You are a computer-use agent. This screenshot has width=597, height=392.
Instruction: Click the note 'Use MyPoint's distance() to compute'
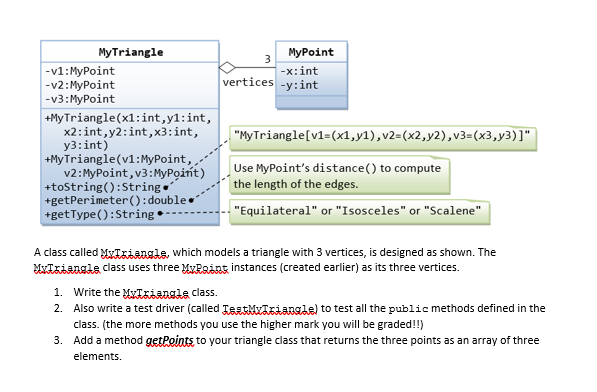tap(340, 175)
